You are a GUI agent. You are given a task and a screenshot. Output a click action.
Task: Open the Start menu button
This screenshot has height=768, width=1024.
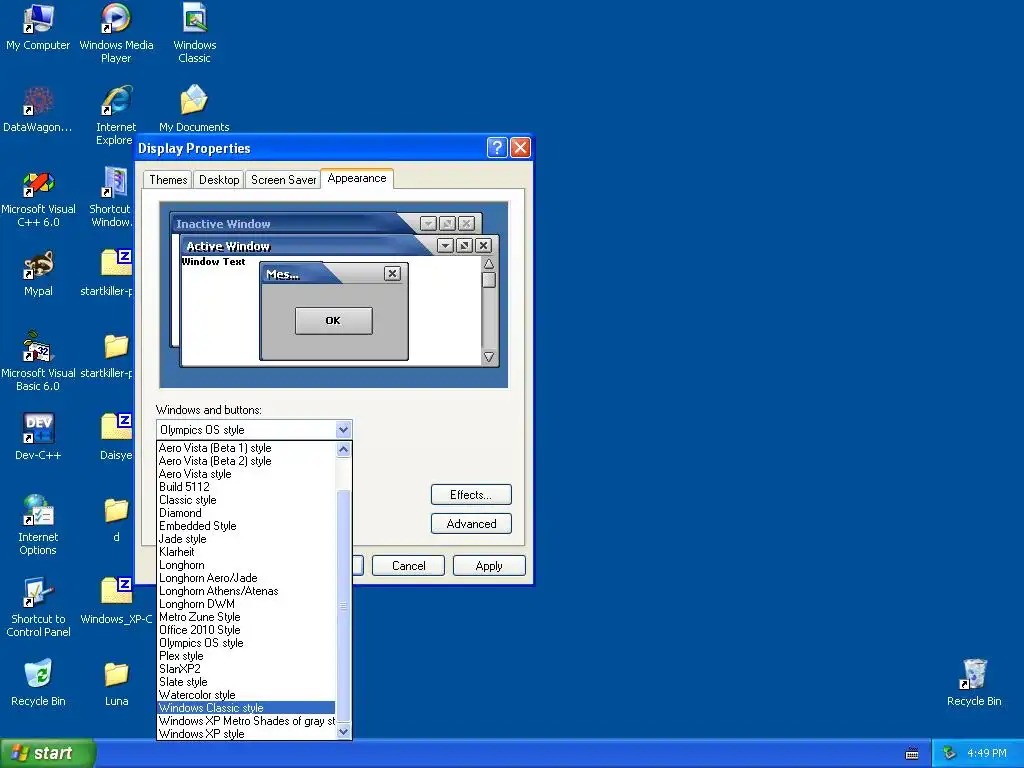pos(48,753)
